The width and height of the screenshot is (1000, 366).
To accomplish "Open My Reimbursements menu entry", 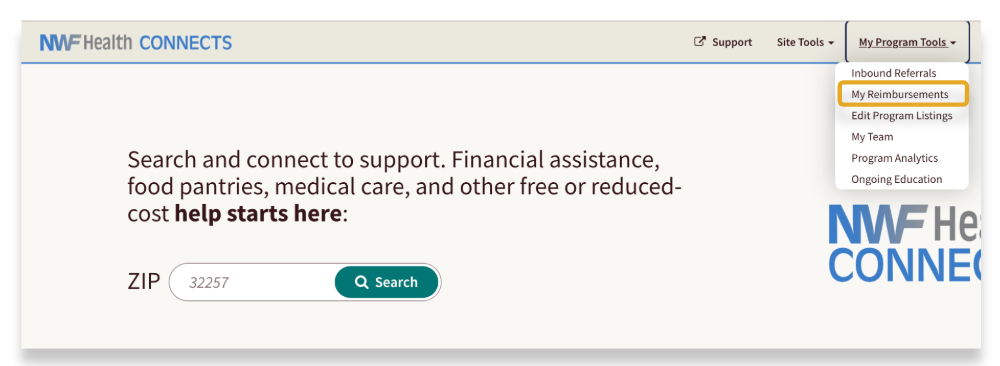I will (900, 94).
